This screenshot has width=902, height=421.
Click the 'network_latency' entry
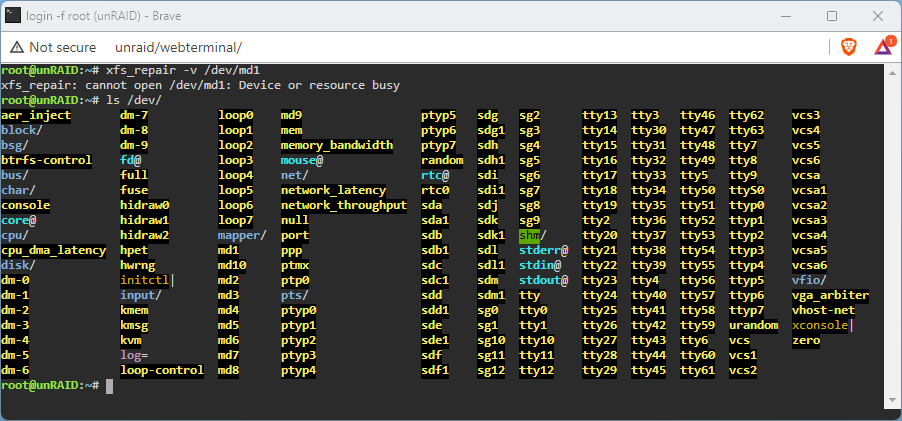(x=333, y=190)
